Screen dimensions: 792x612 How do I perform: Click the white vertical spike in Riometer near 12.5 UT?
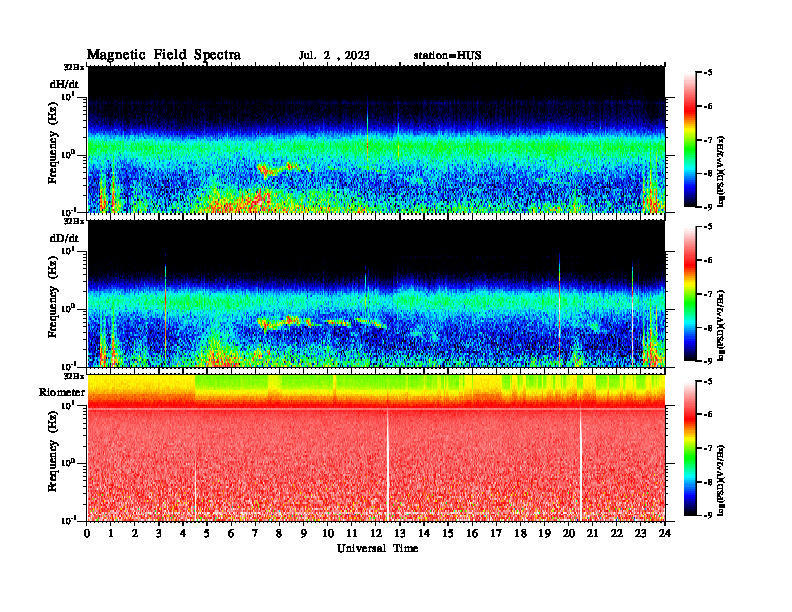click(x=387, y=465)
